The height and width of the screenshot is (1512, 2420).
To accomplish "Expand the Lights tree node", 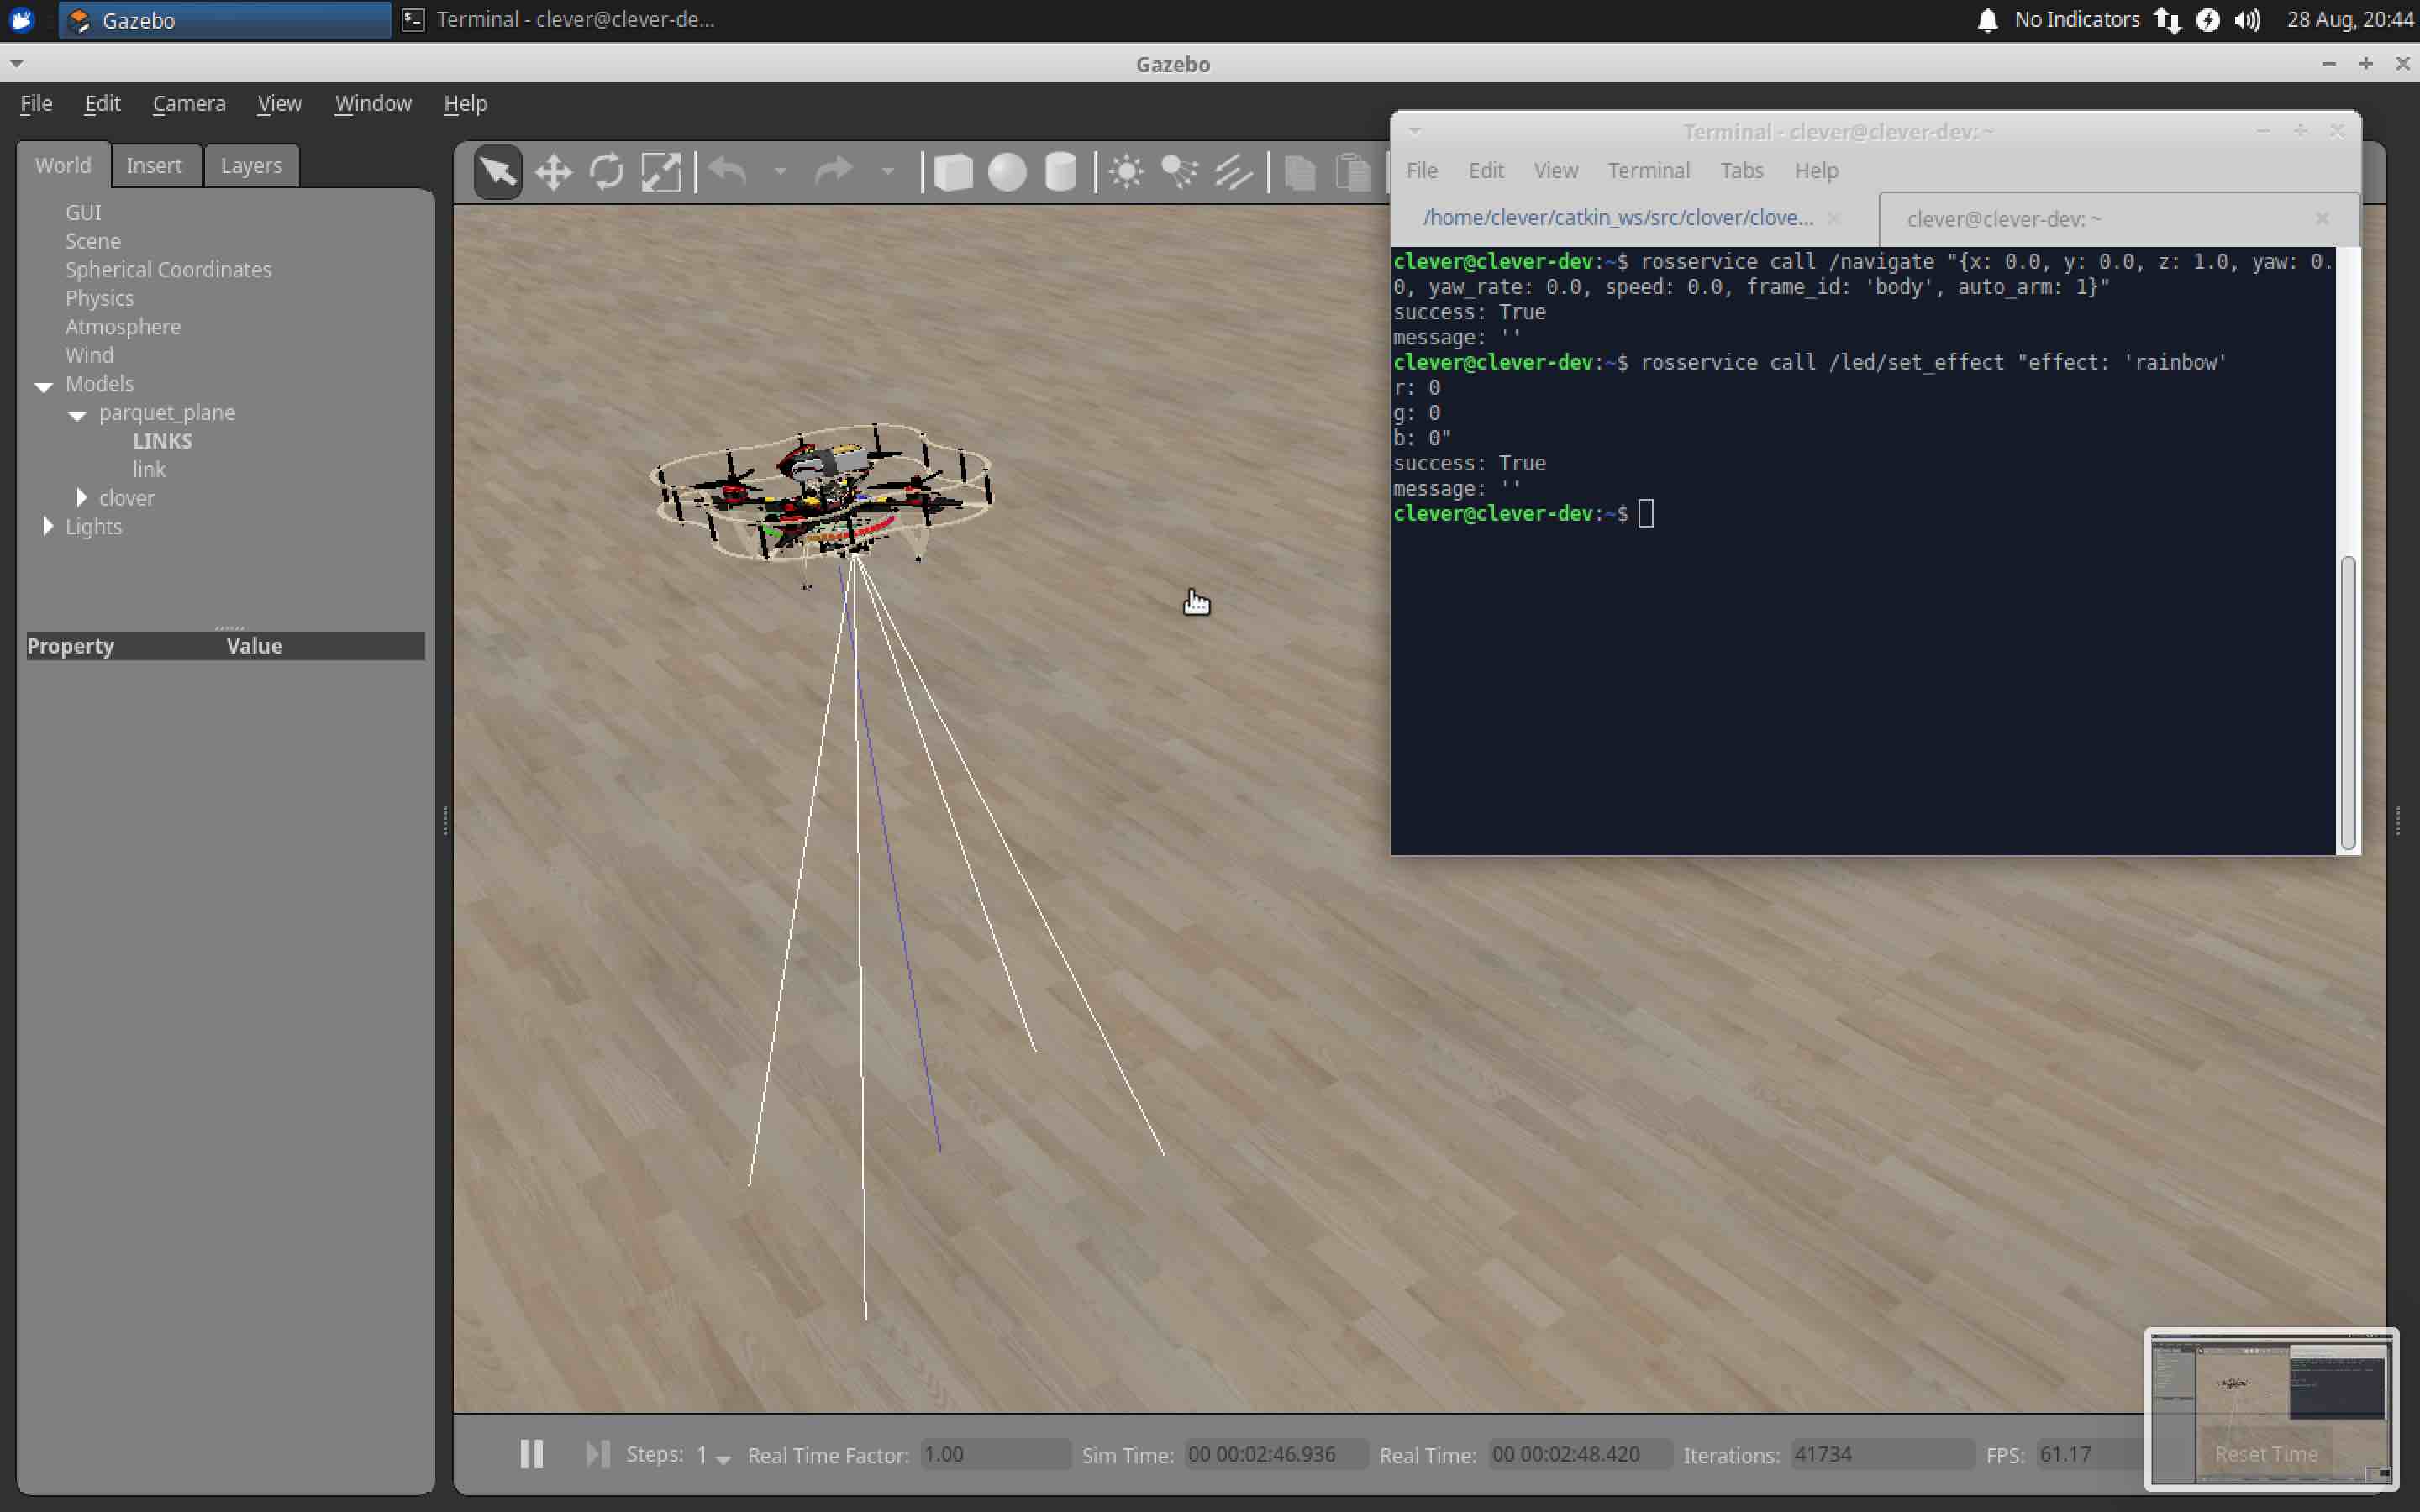I will coord(48,526).
